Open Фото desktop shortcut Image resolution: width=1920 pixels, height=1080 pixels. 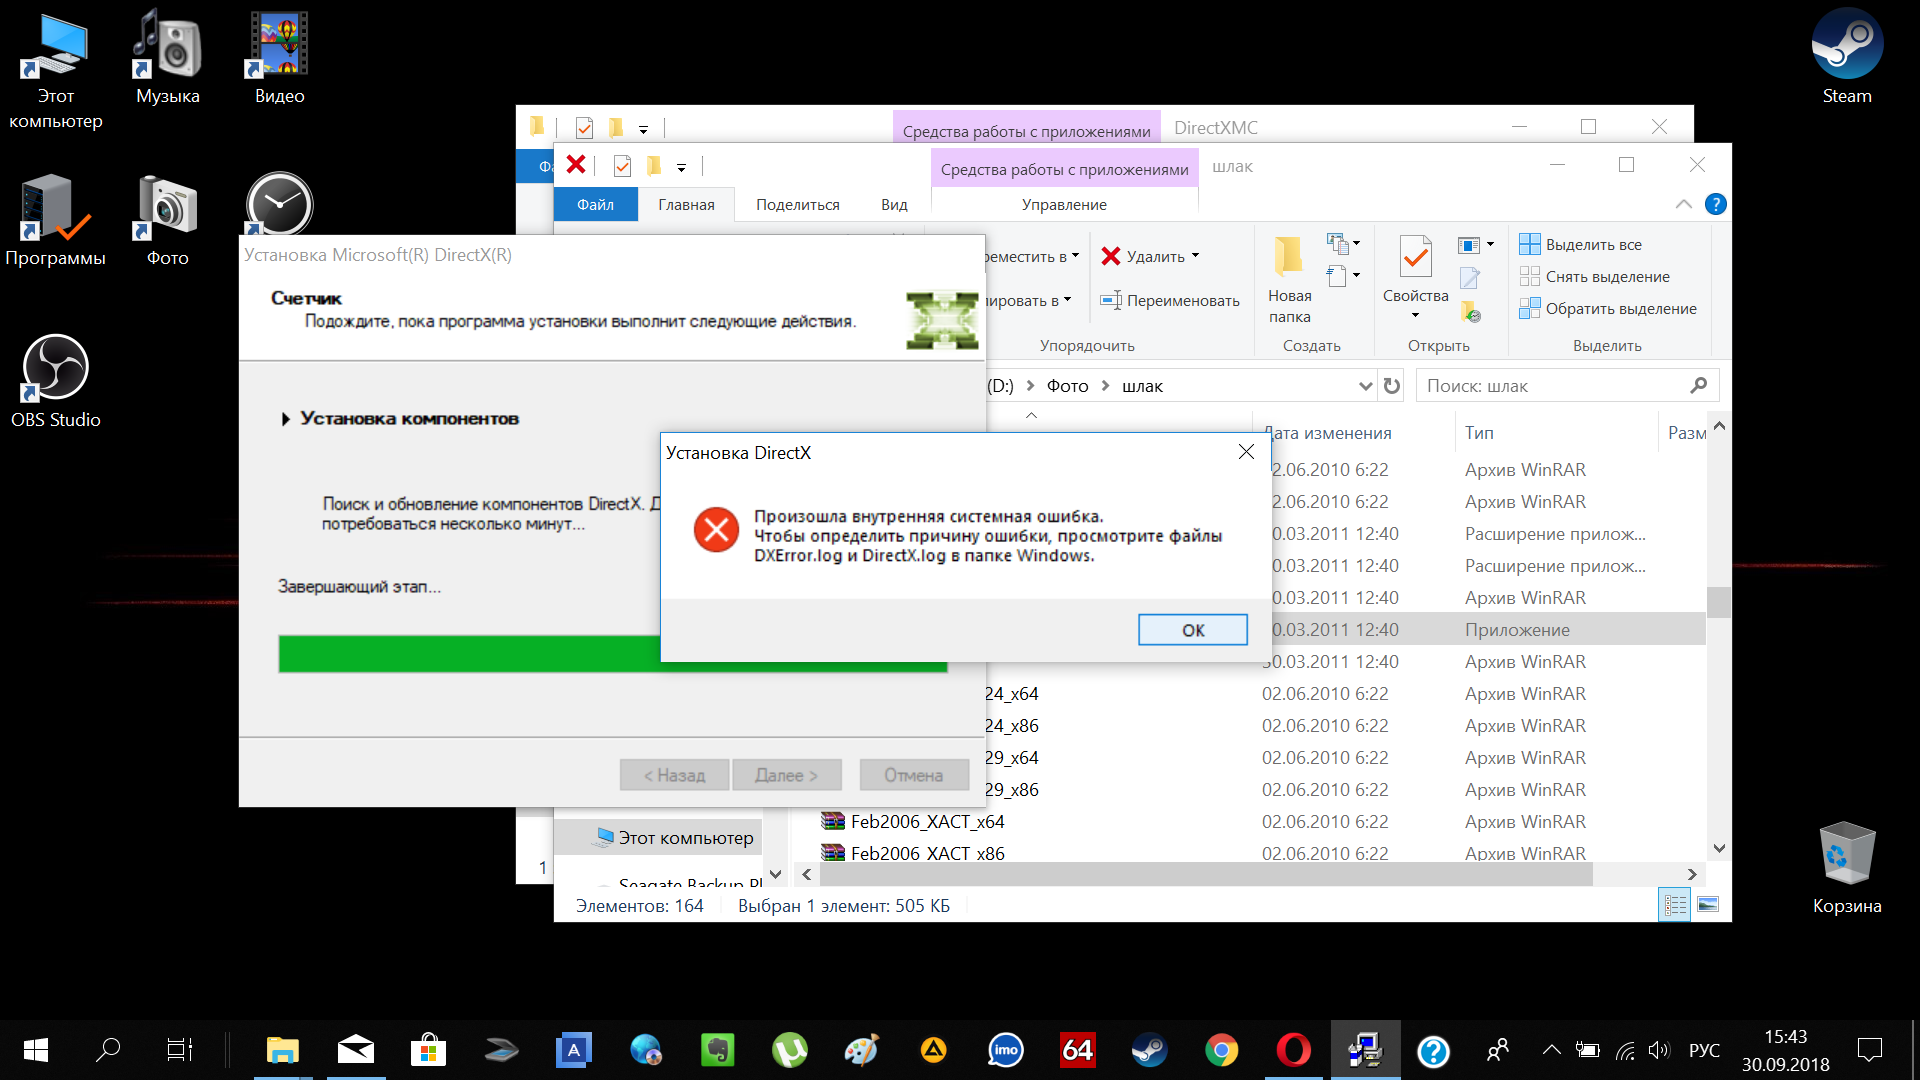(x=168, y=219)
